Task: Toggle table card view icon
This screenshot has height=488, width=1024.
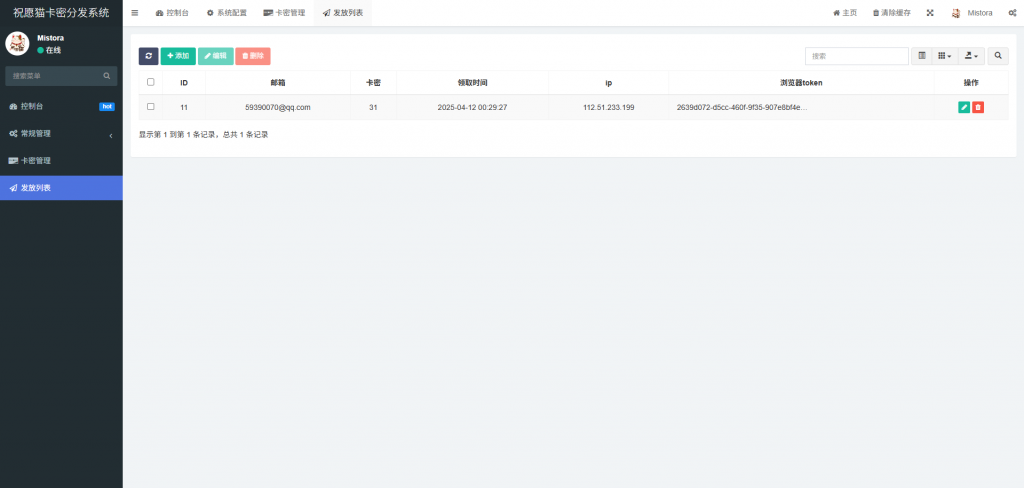Action: (921, 56)
